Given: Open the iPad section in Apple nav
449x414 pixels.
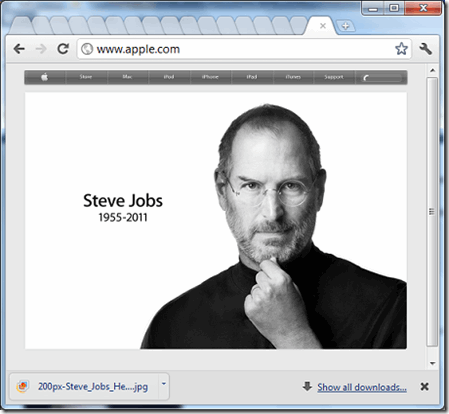Looking at the screenshot, I should 252,77.
